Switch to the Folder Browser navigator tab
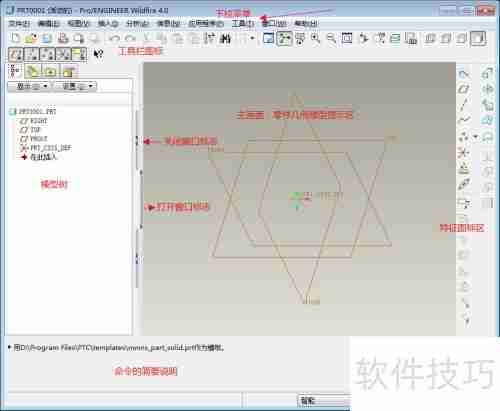 33,71
